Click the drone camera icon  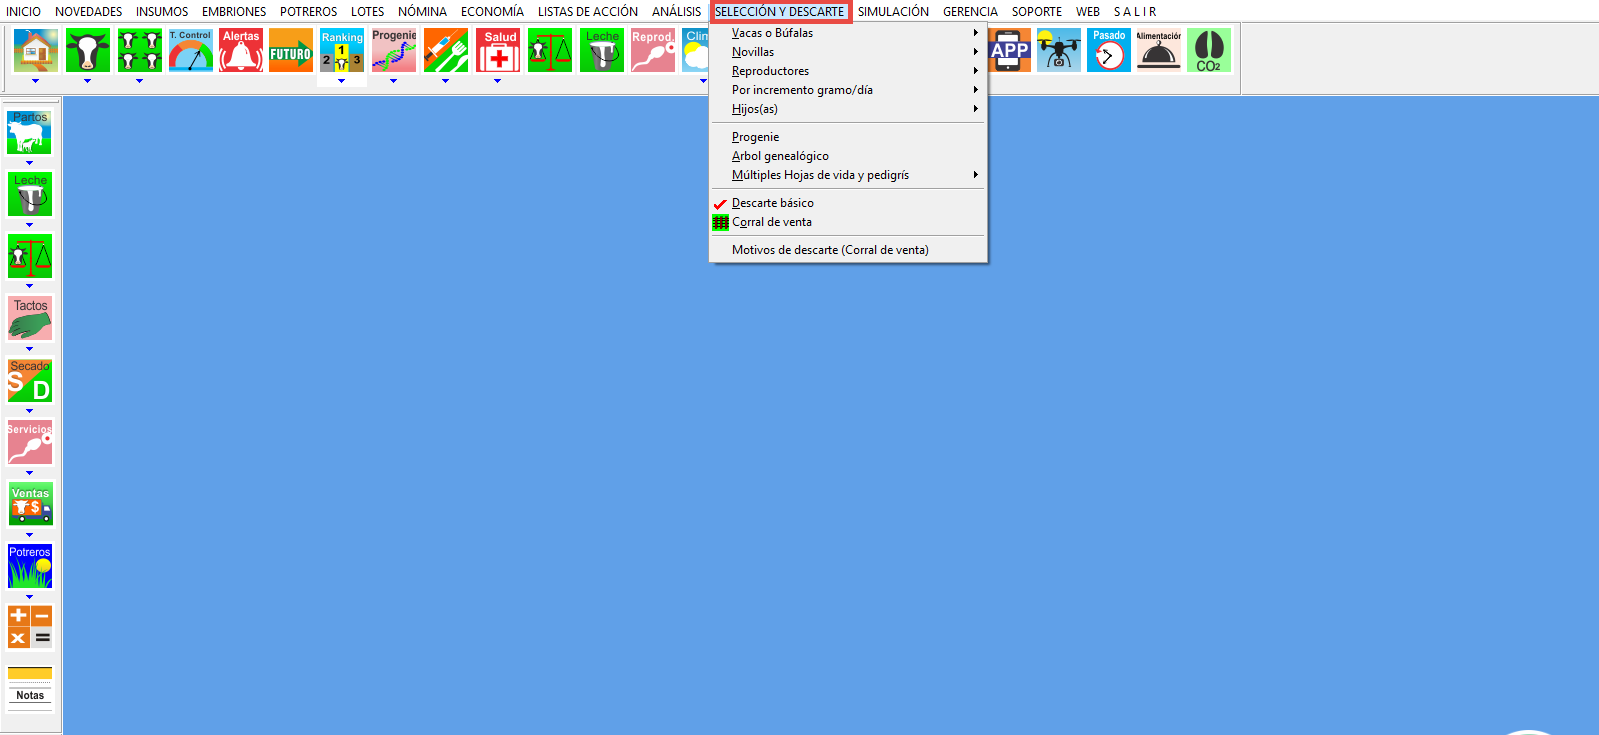(x=1059, y=50)
